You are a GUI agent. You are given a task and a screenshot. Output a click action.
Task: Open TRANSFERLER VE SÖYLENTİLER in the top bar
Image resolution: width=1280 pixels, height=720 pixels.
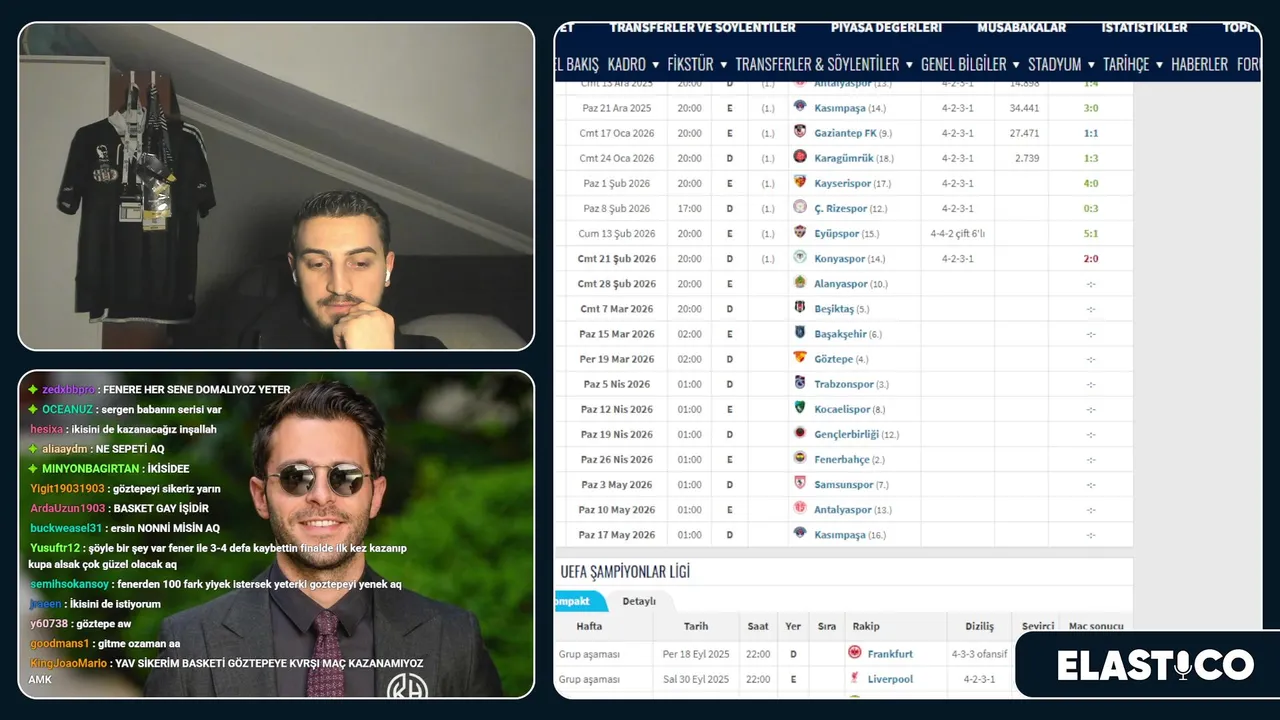(702, 27)
